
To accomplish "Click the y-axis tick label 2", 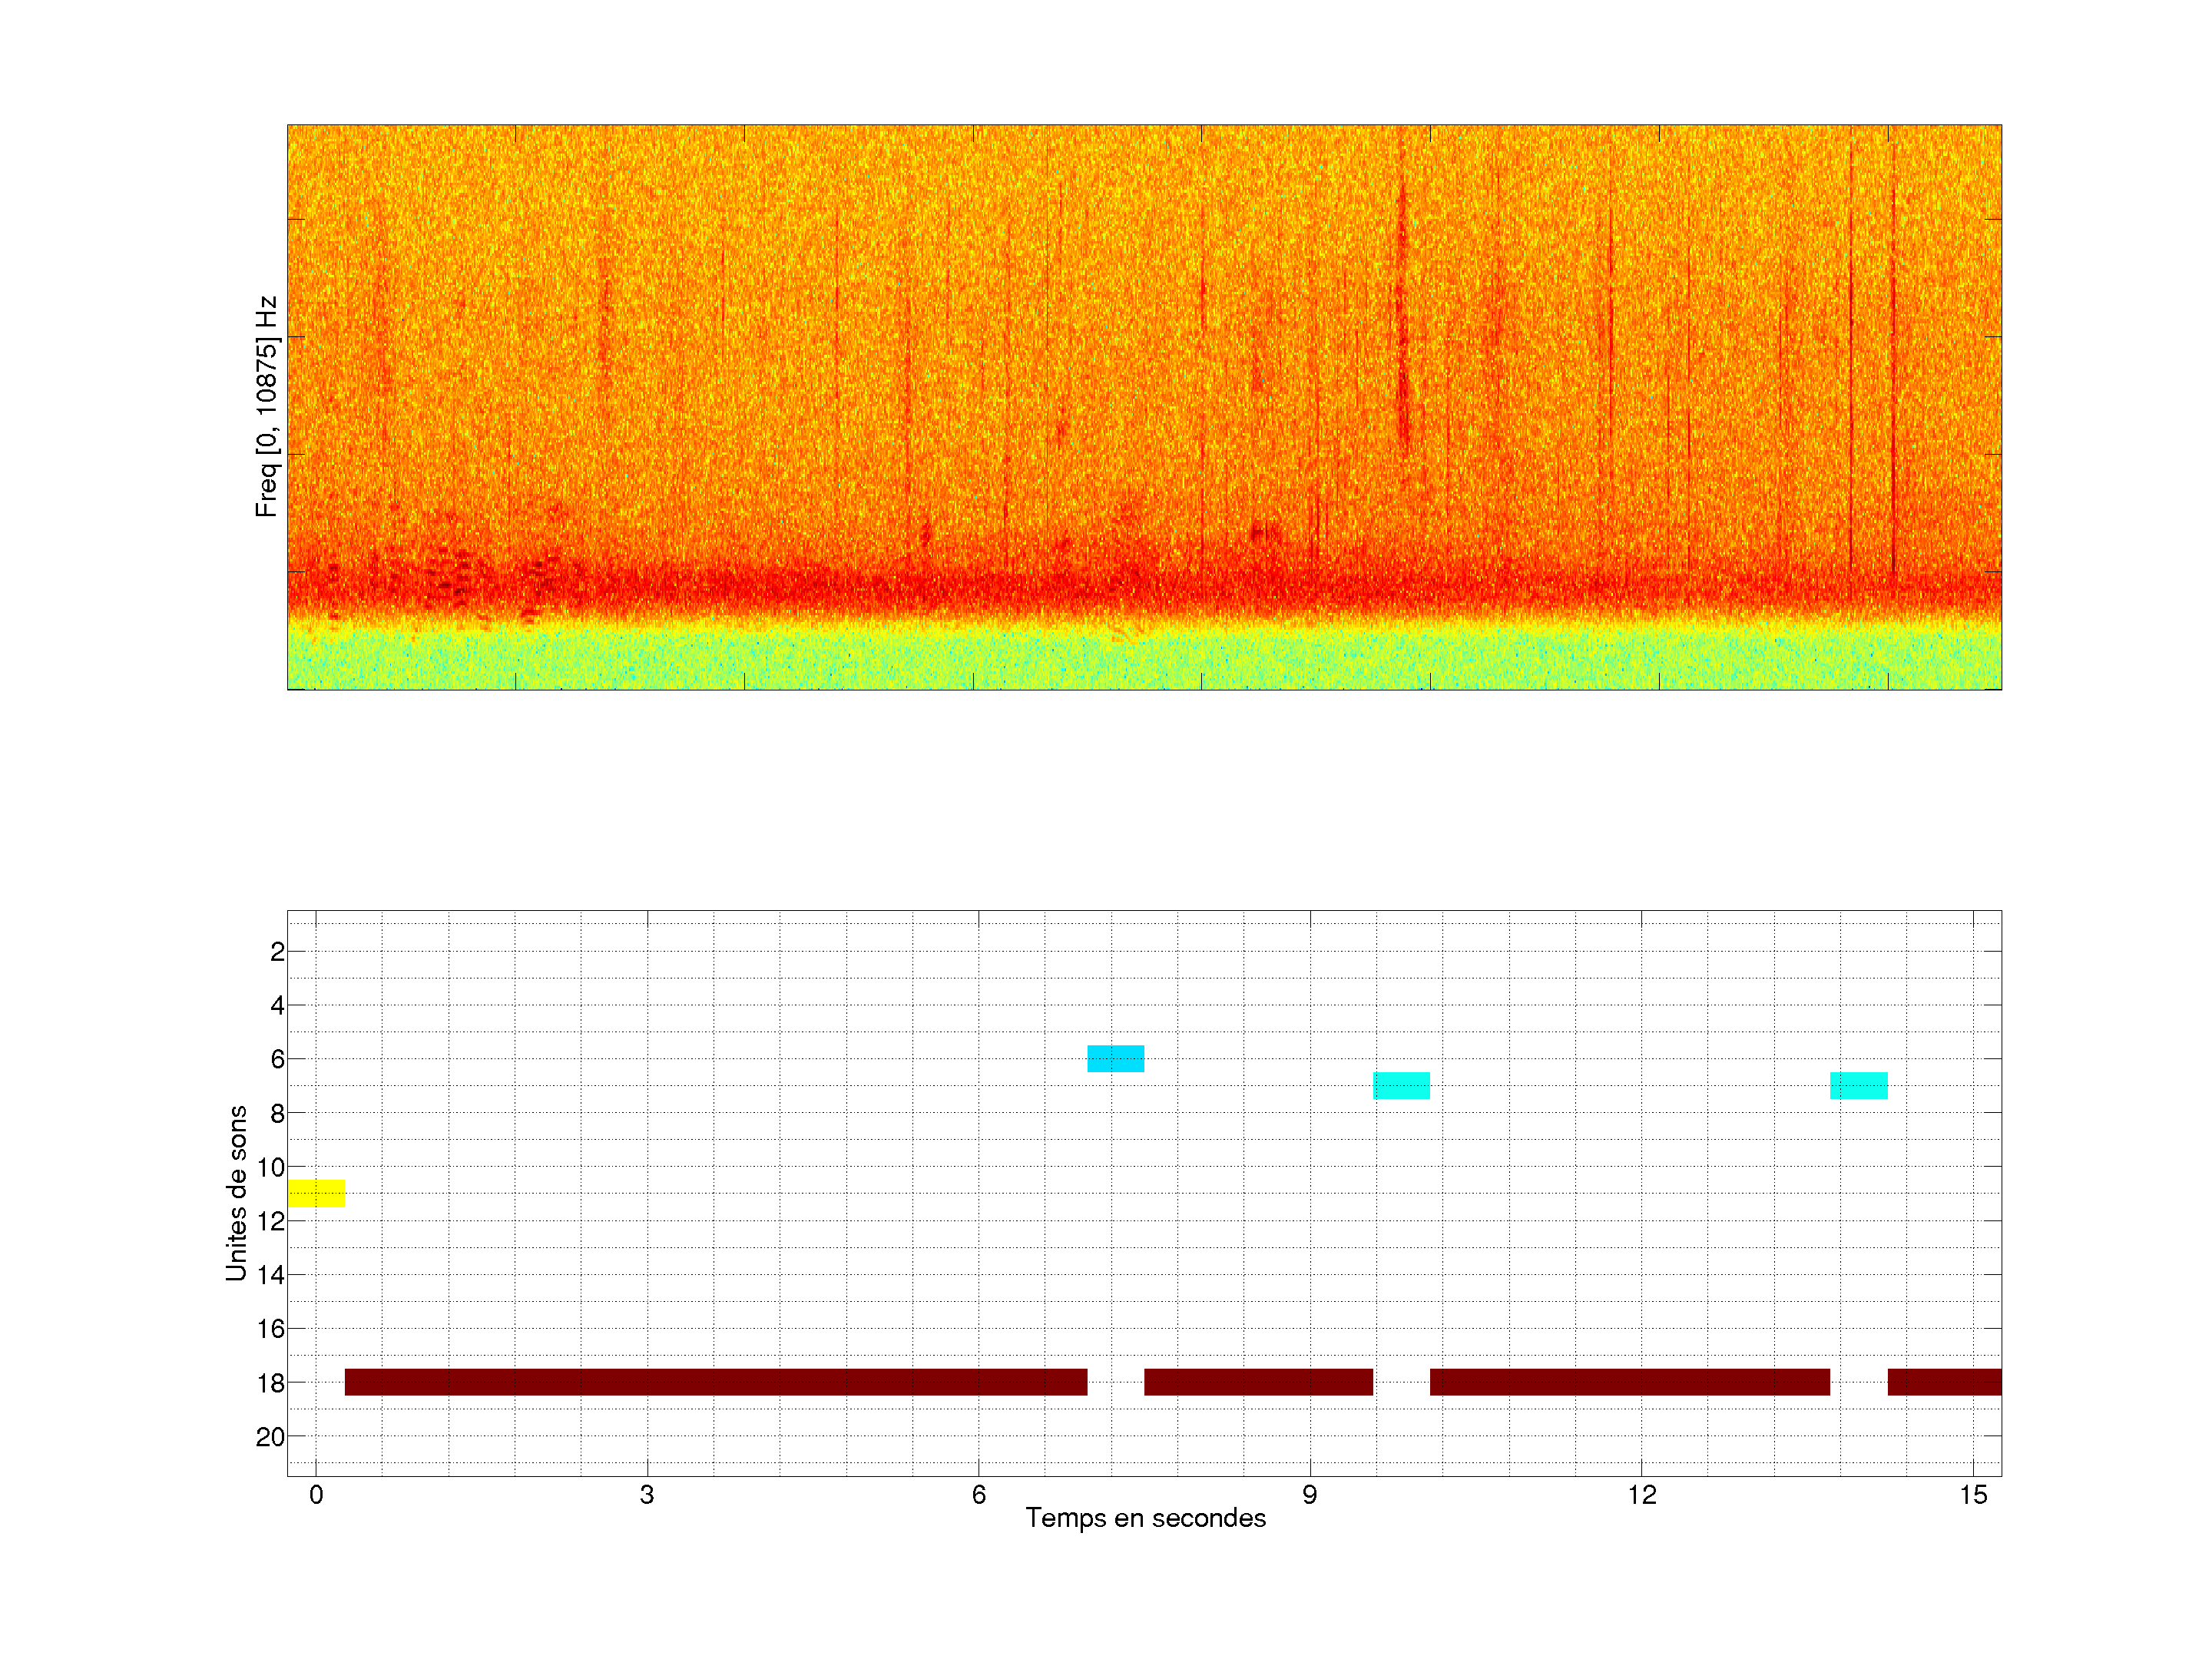I will click(277, 952).
